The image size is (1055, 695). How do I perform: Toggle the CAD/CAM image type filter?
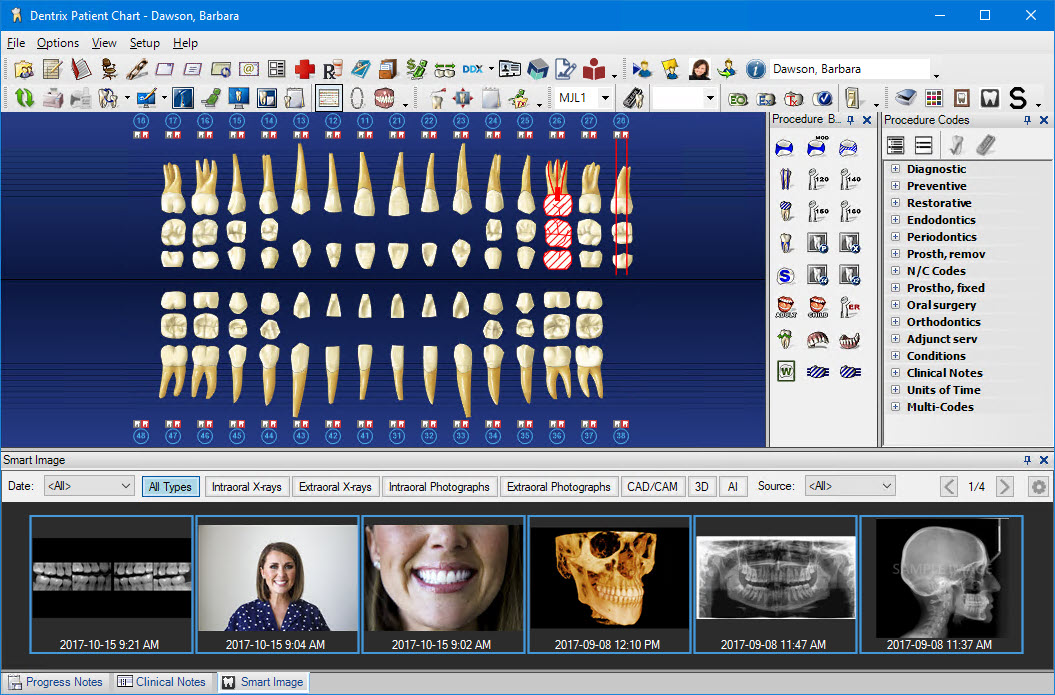tap(652, 487)
